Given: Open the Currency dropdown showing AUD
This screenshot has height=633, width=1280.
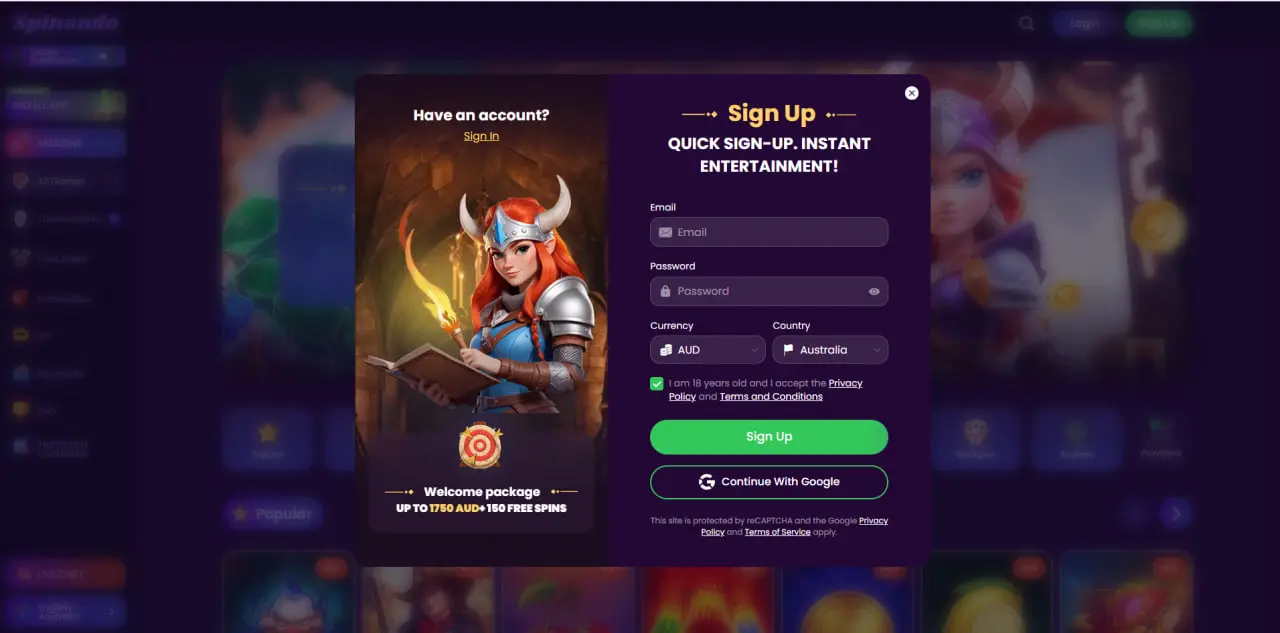Looking at the screenshot, I should coord(708,350).
